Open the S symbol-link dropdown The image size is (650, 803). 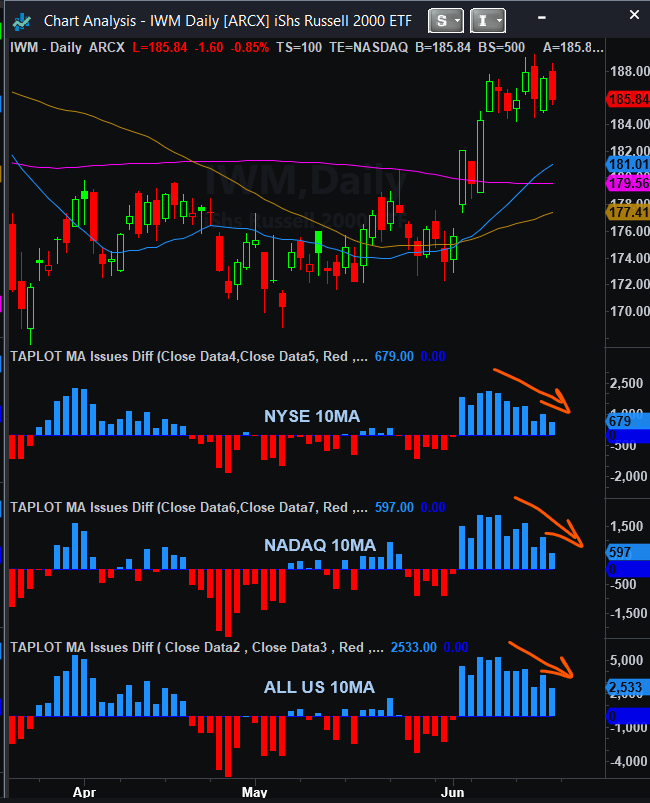[x=446, y=20]
